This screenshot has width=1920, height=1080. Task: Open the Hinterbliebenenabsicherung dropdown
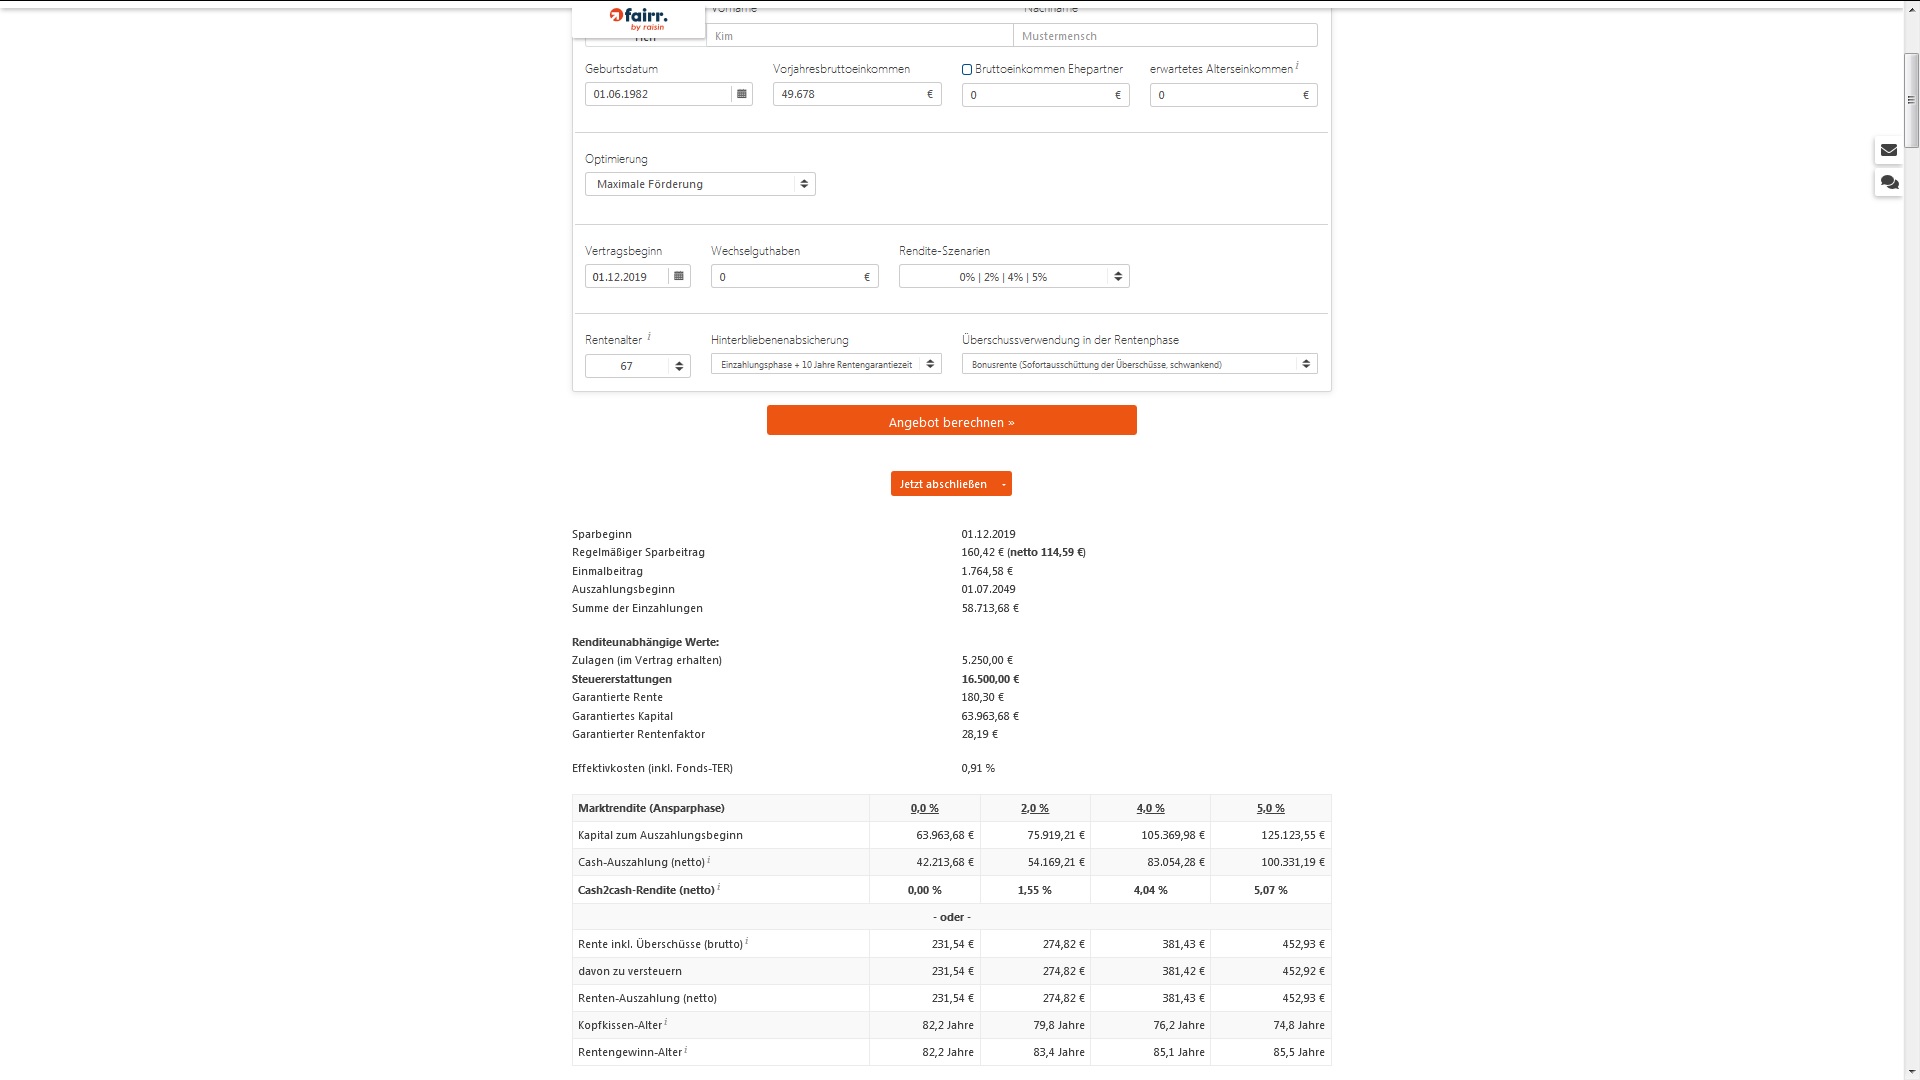[x=826, y=365]
